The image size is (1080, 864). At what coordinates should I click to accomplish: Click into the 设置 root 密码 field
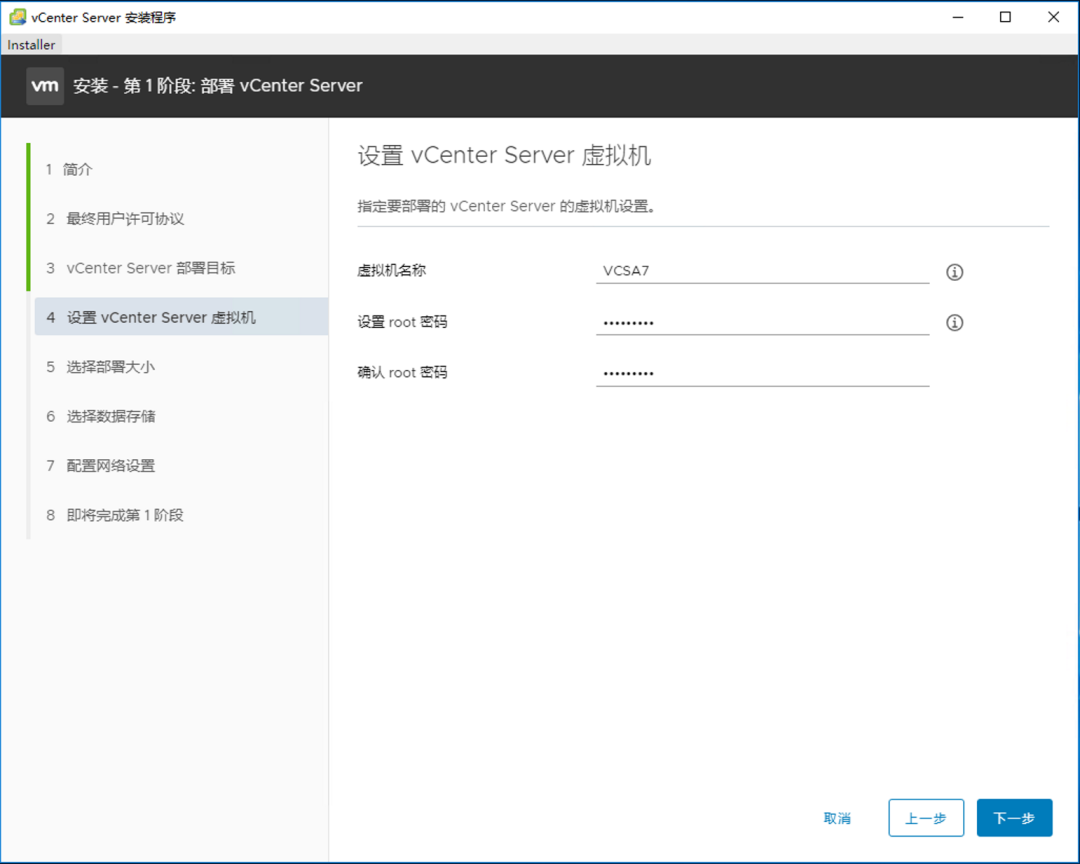[762, 322]
